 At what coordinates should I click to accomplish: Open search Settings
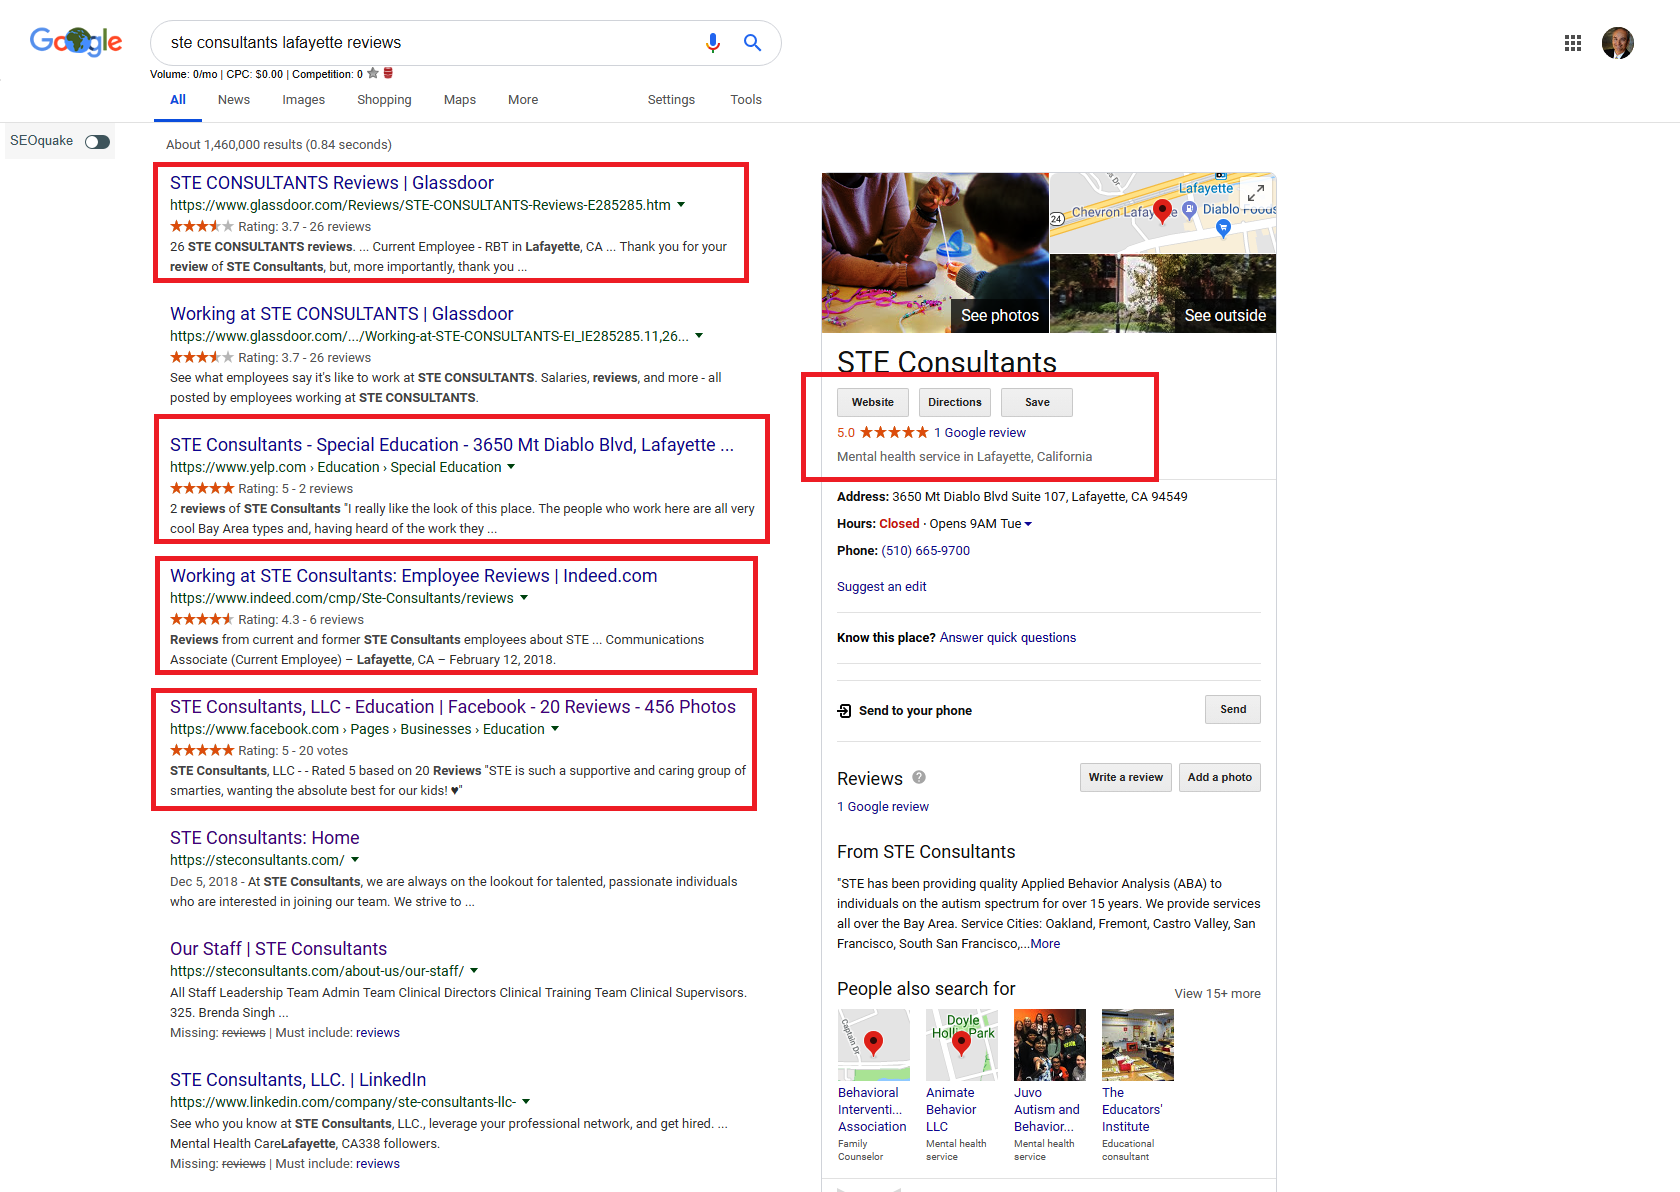click(671, 100)
